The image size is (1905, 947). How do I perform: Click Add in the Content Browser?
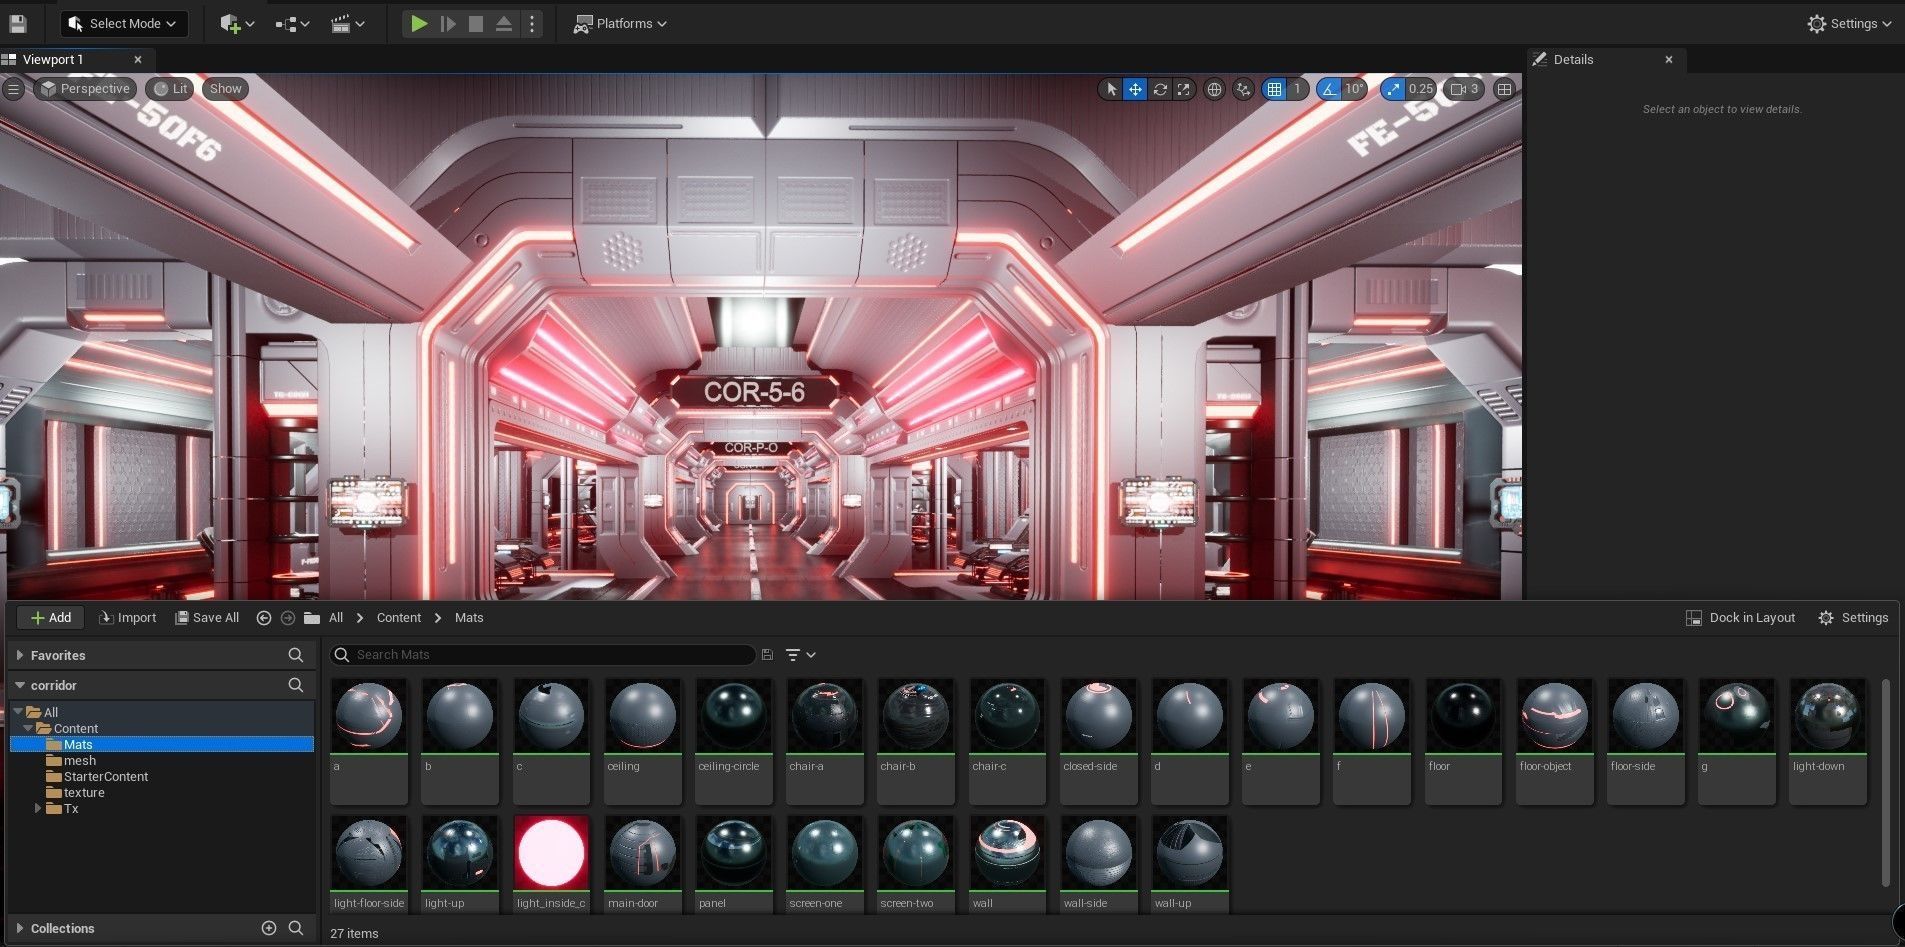click(x=50, y=617)
